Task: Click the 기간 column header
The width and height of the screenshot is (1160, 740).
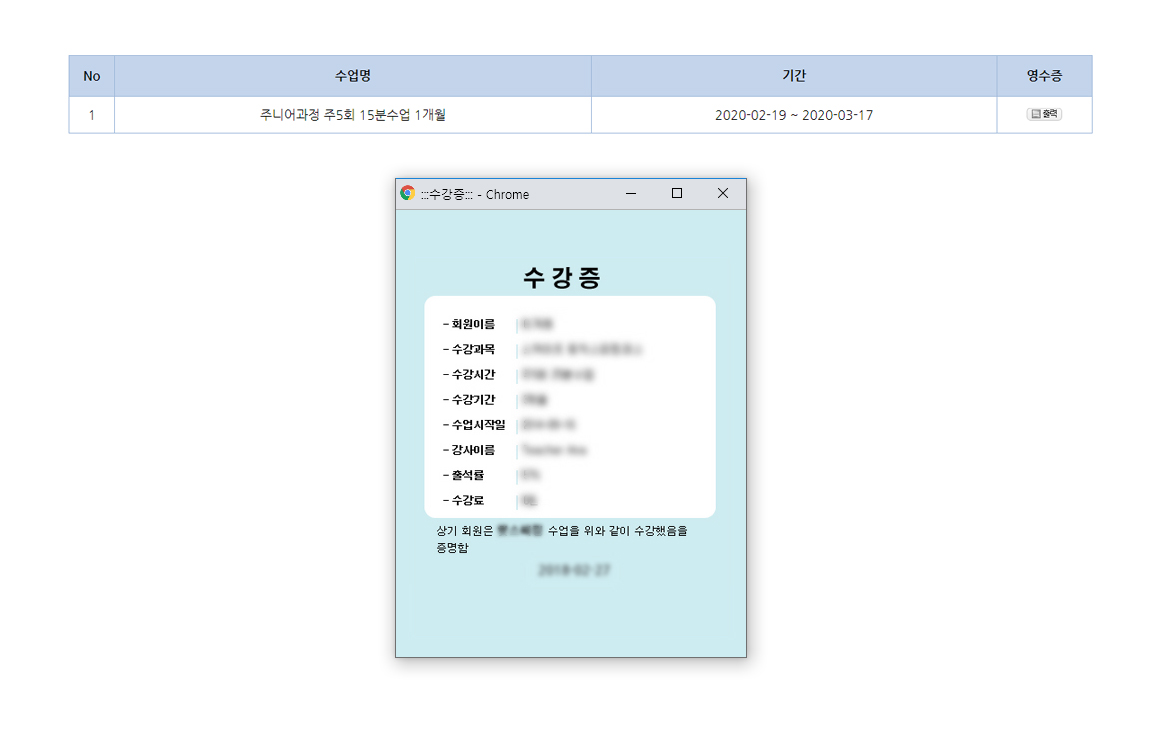Action: (793, 76)
